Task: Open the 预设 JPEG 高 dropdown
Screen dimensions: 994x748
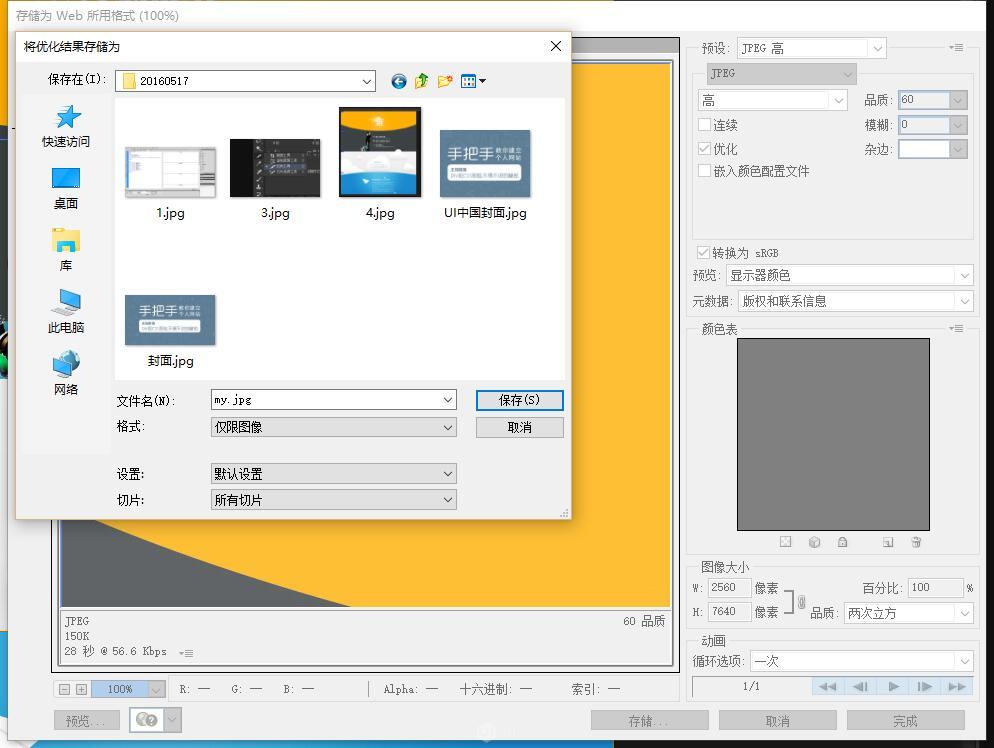Action: pyautogui.click(x=812, y=48)
